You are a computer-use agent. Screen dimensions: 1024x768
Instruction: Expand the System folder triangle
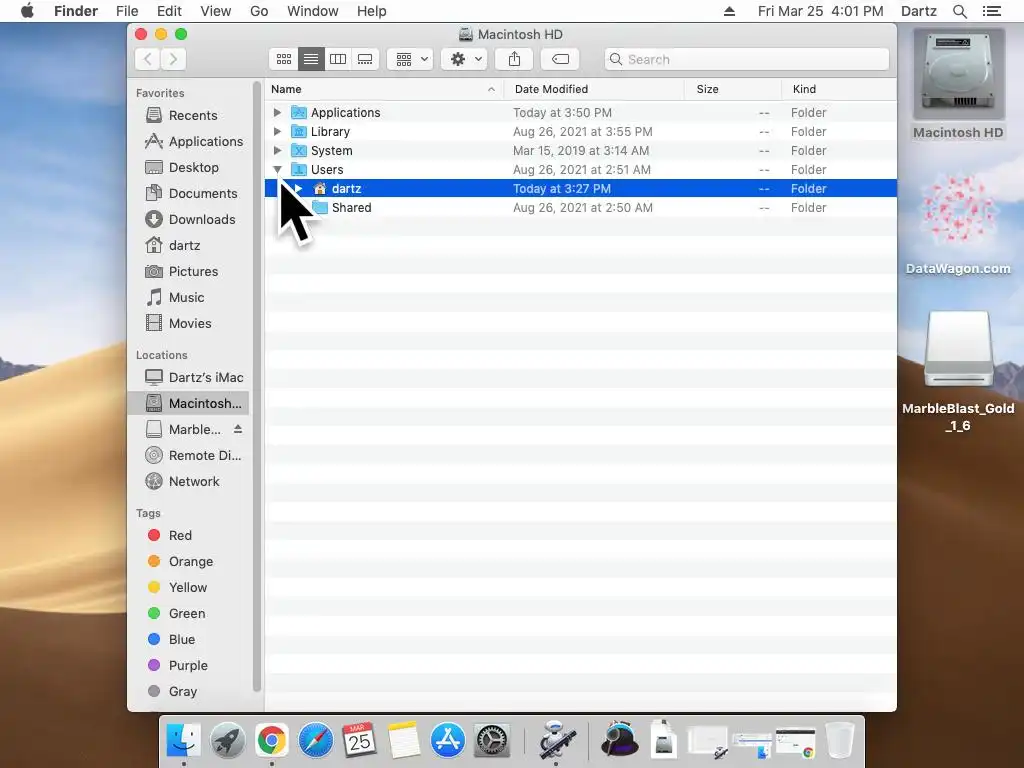pyautogui.click(x=278, y=150)
